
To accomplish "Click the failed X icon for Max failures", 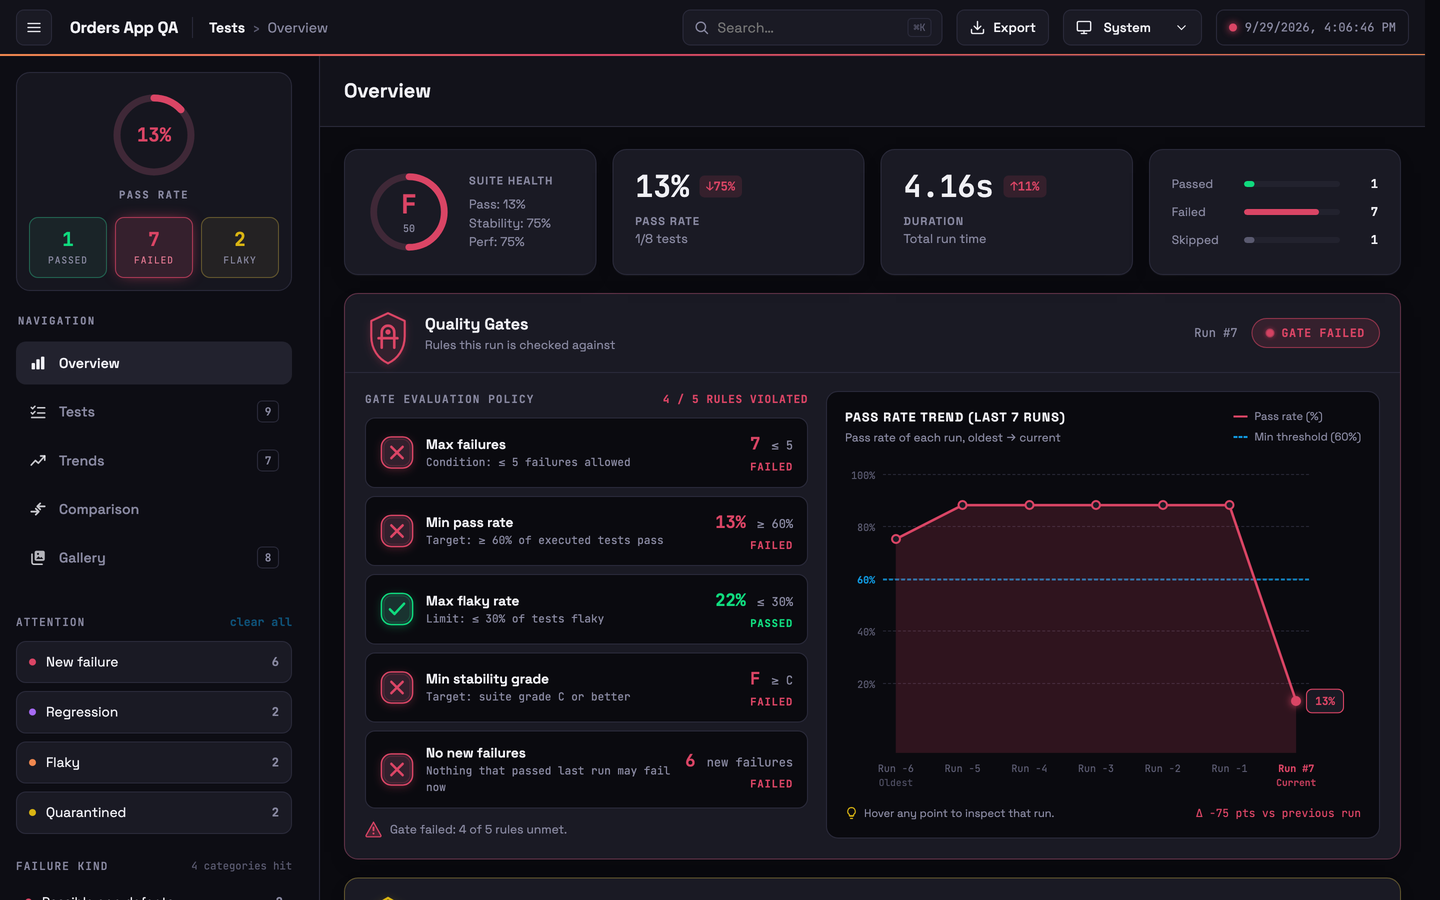I will 397,453.
